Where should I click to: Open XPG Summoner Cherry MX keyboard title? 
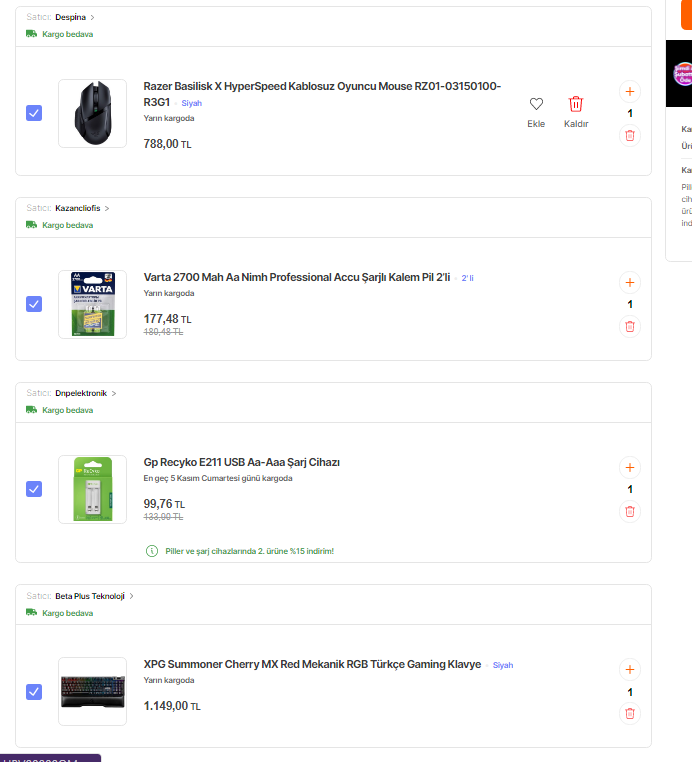(312, 664)
